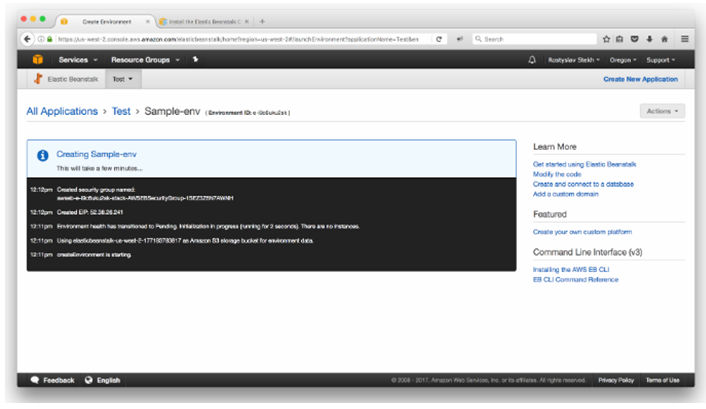The image size is (706, 409).
Task: Bookmark this page with the star icon
Action: [606, 39]
